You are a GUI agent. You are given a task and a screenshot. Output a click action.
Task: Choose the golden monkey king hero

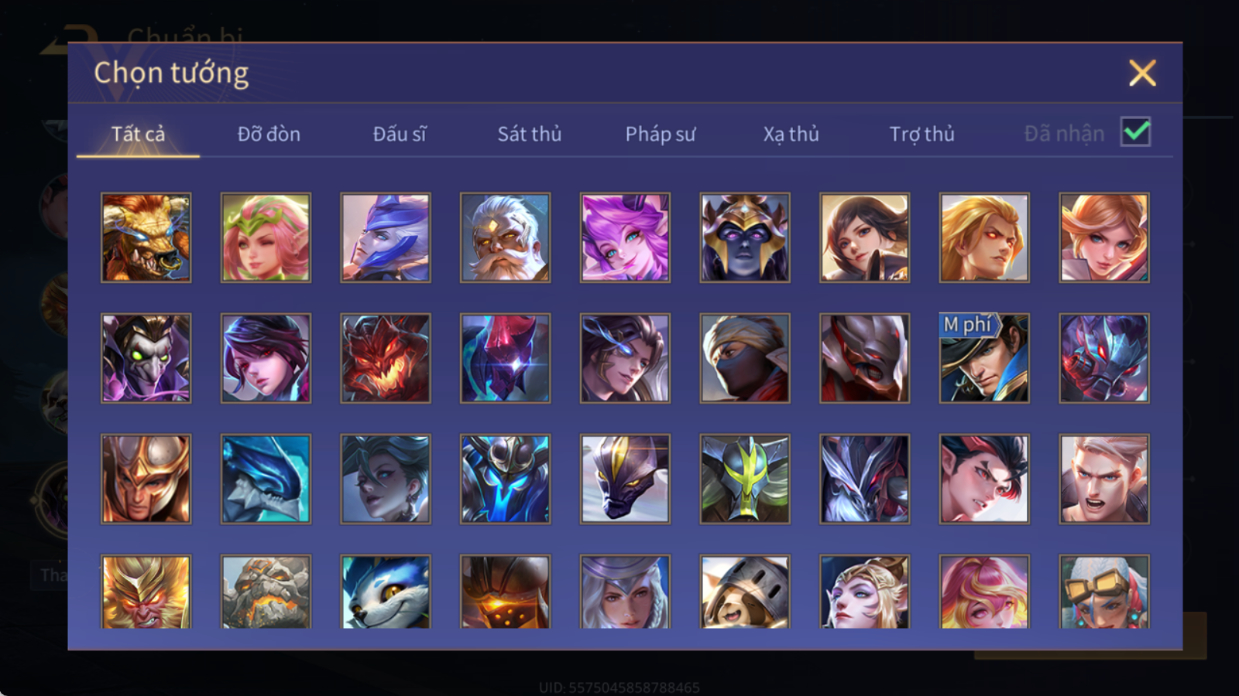pos(146,592)
